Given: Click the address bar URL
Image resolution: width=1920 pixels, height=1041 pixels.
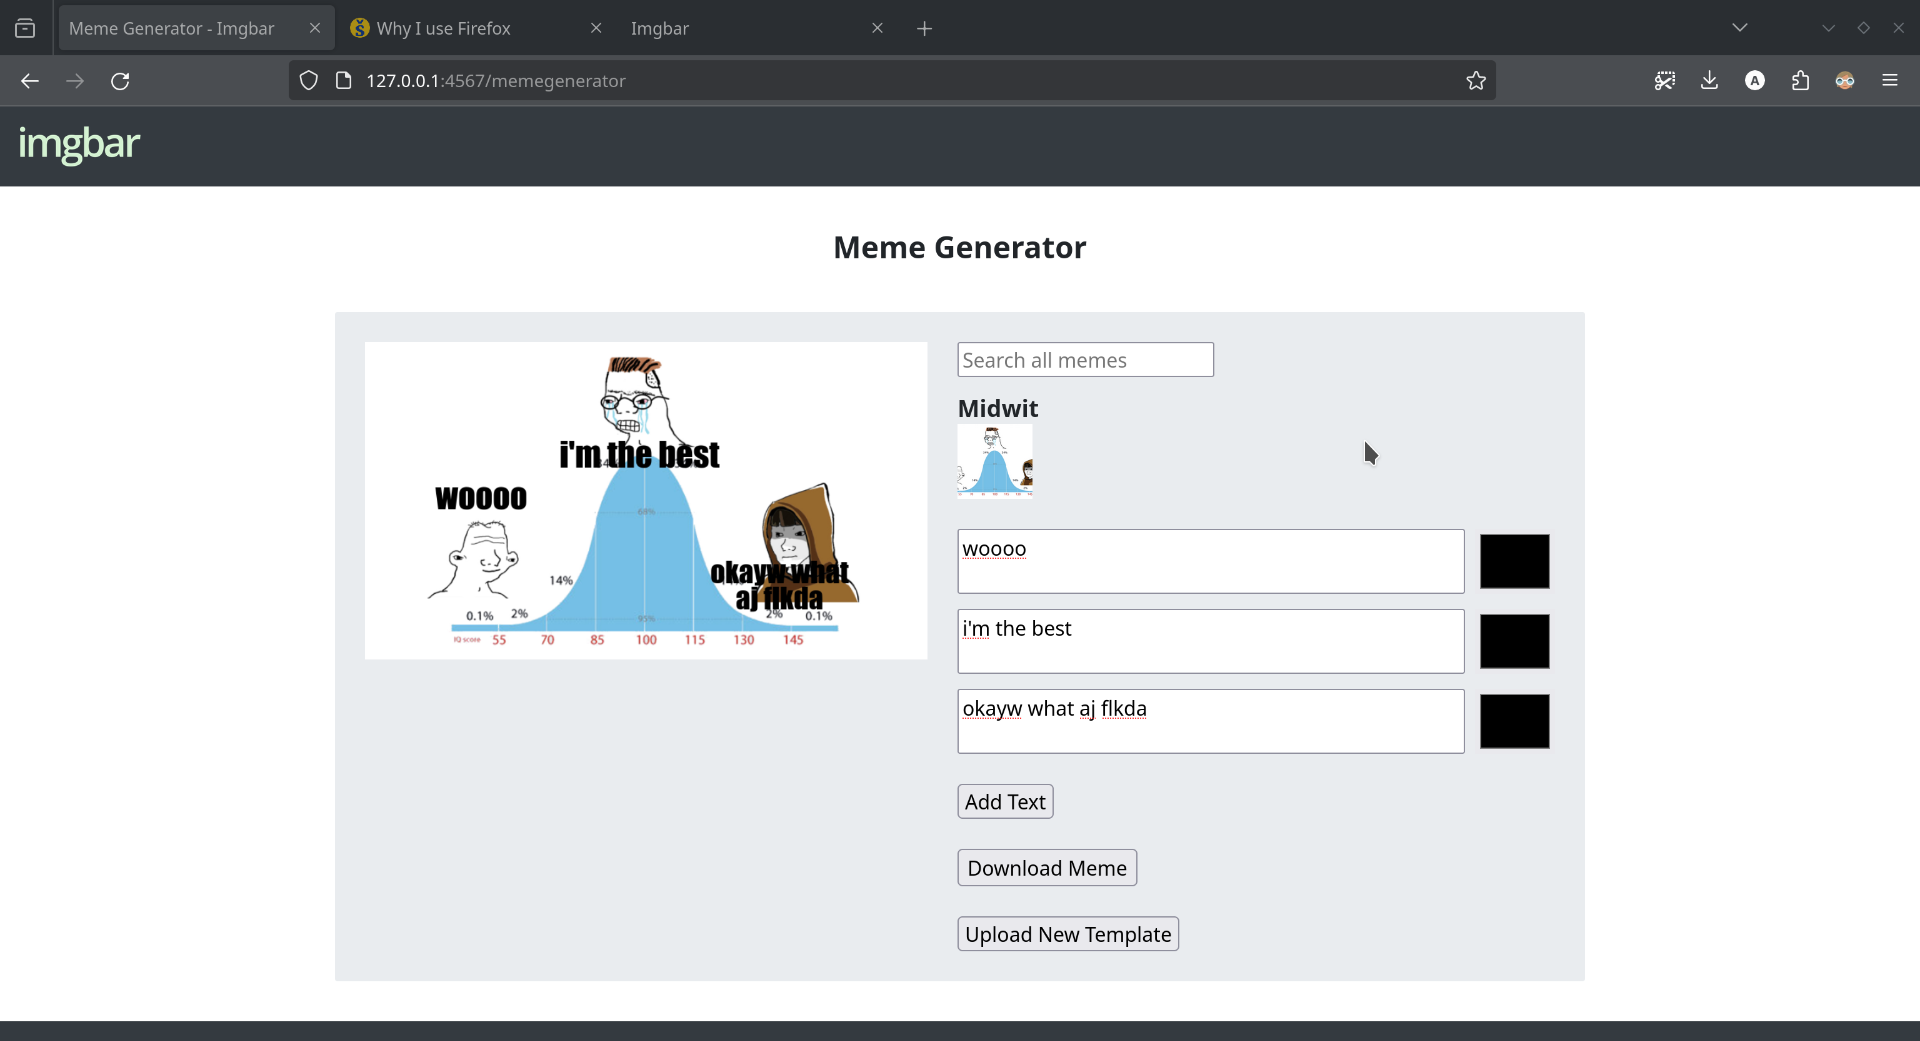Looking at the screenshot, I should coord(495,81).
